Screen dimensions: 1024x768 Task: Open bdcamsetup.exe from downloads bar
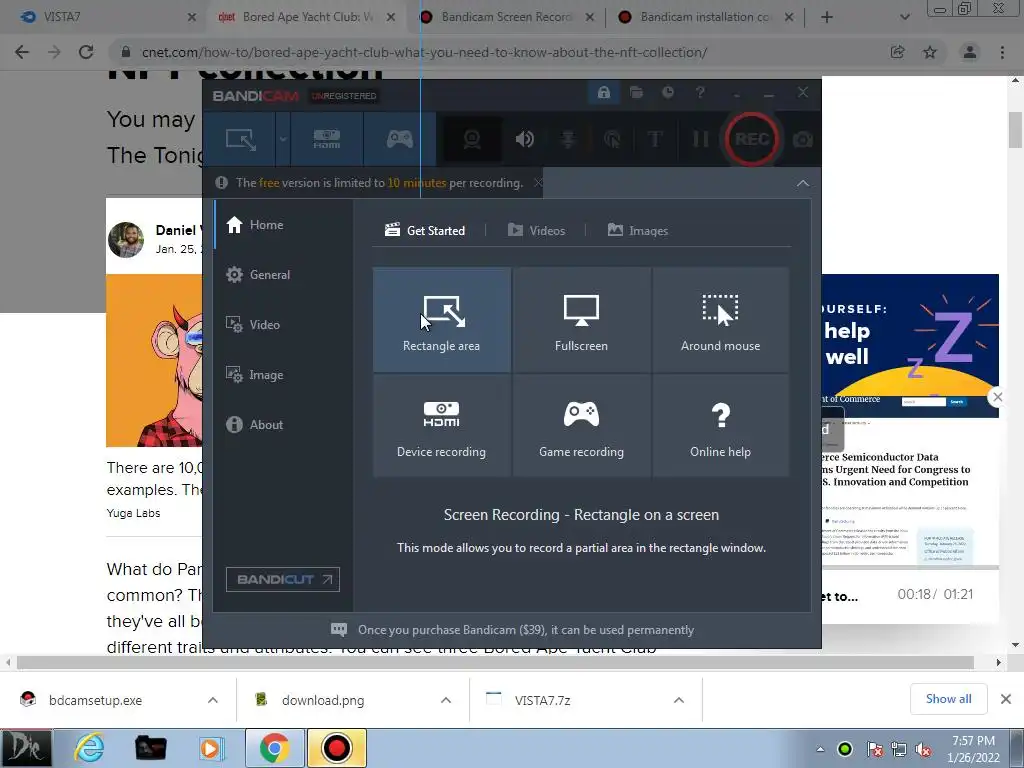pyautogui.click(x=95, y=700)
